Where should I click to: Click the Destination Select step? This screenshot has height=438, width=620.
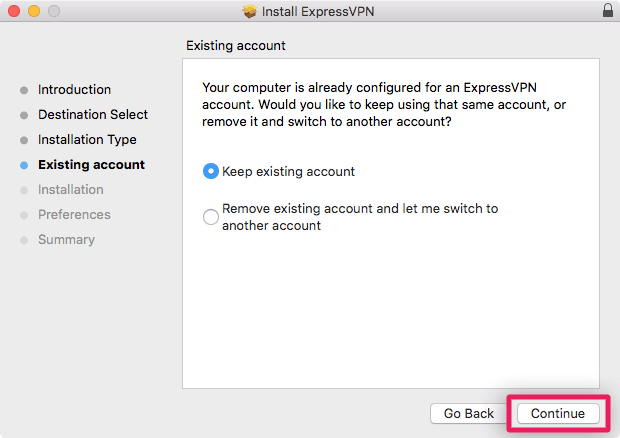tap(93, 115)
